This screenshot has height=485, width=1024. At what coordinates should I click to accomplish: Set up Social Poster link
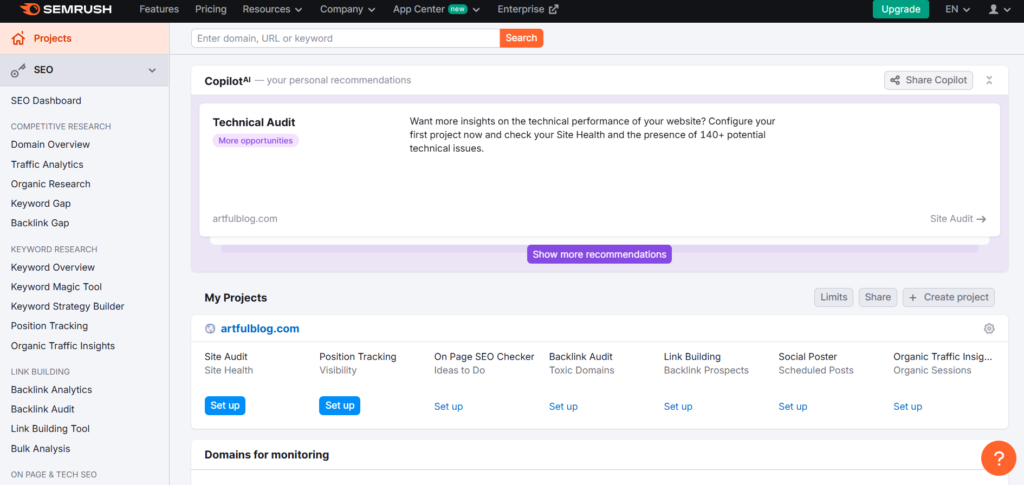[x=793, y=407]
